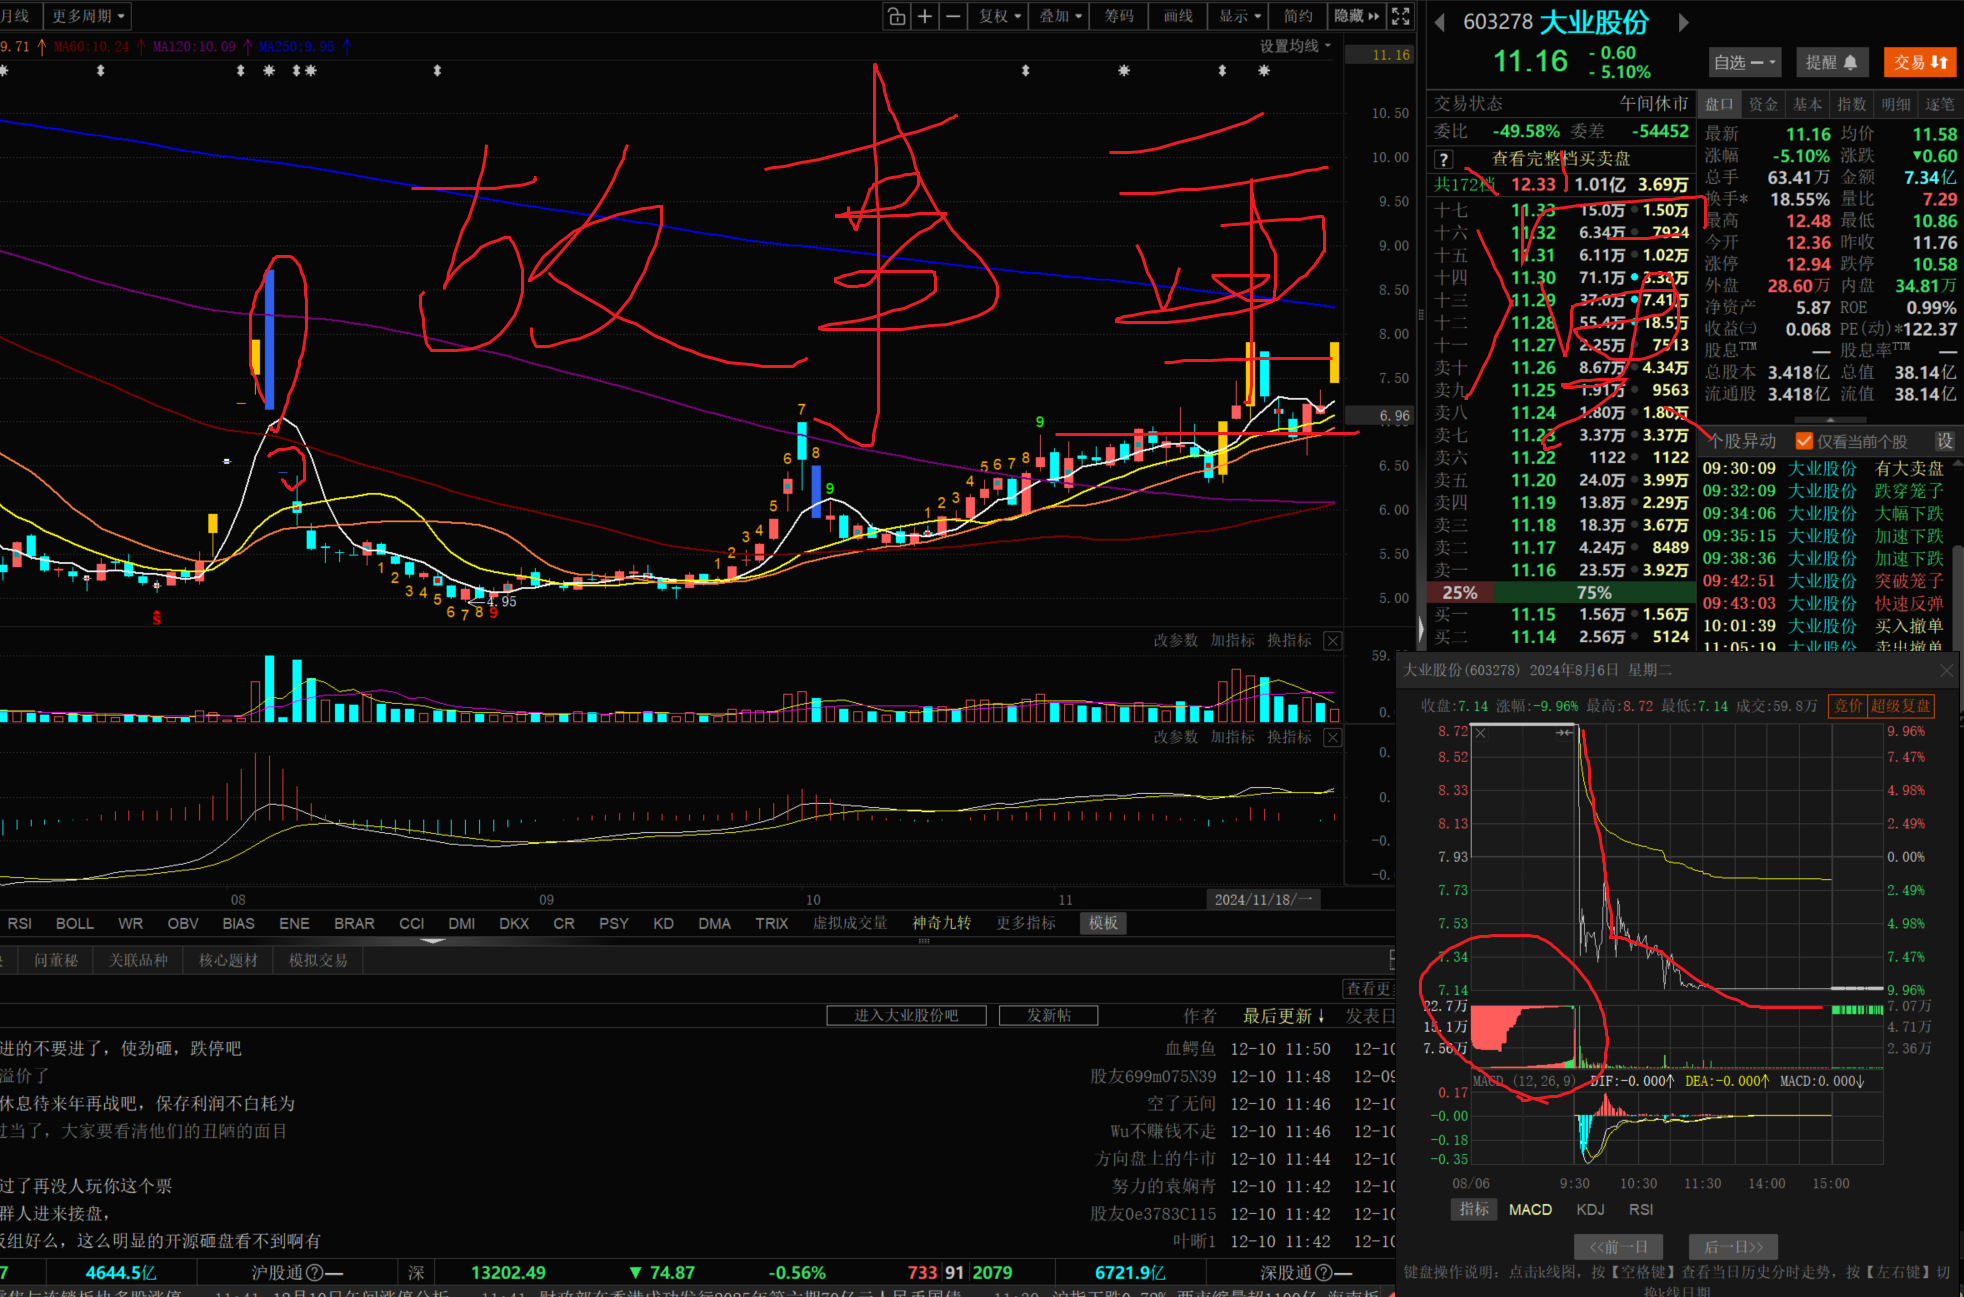This screenshot has height=1297, width=1964.
Task: Click the 后一日 next day button
Action: click(x=1733, y=1247)
